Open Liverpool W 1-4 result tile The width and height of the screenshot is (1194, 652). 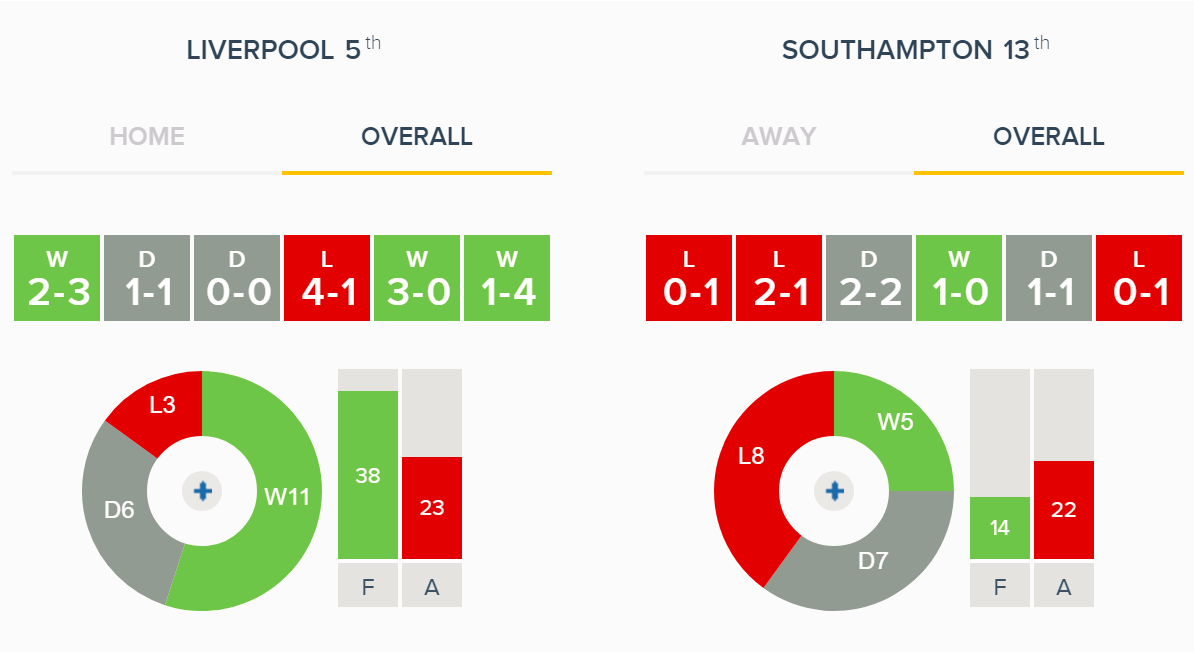coord(507,278)
